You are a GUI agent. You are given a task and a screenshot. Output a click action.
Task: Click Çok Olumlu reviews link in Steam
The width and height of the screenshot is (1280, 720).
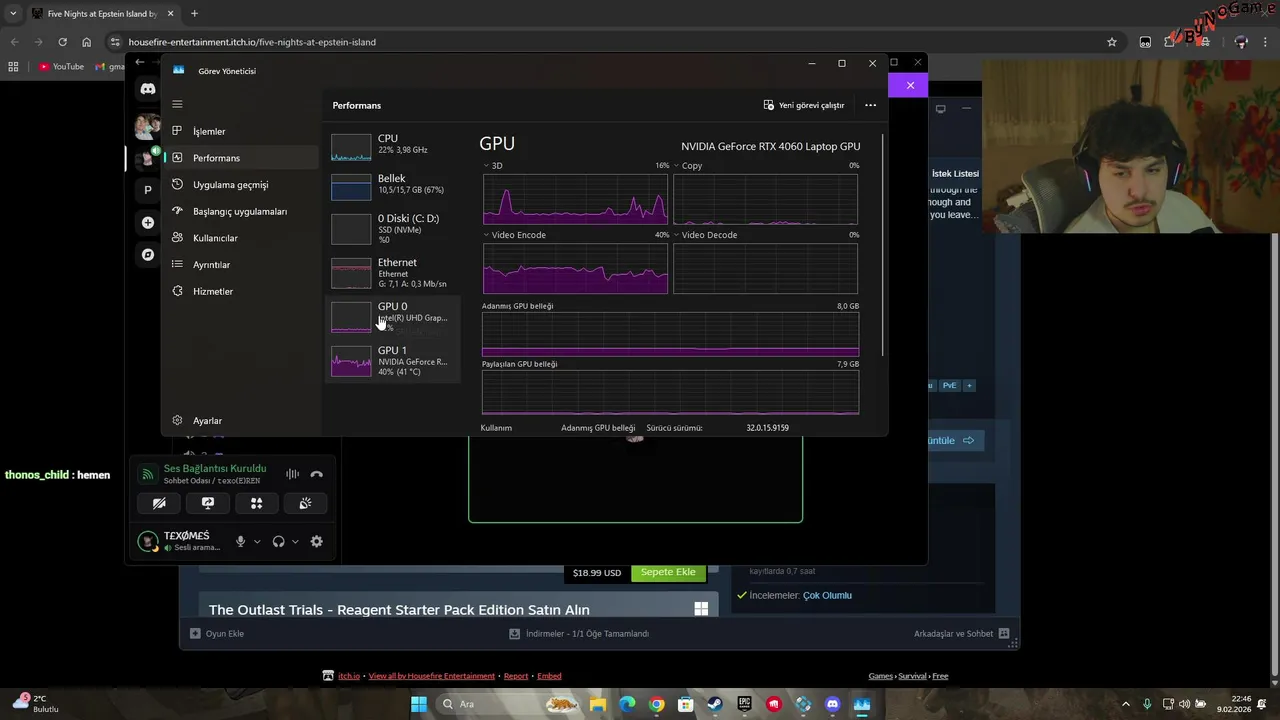click(827, 595)
